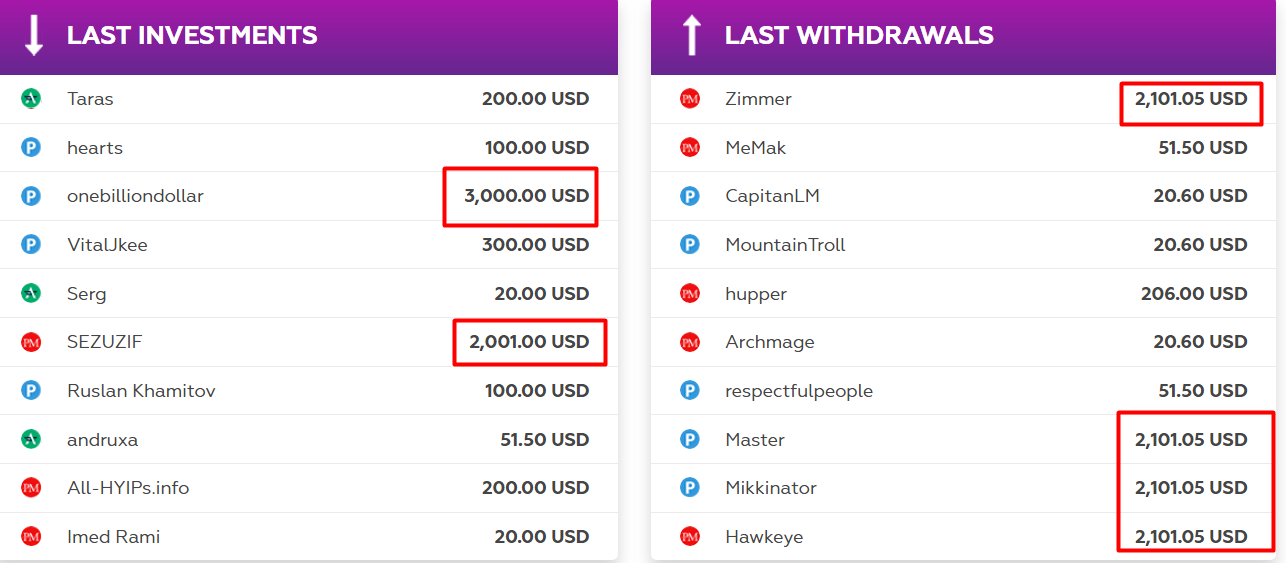Click the Last Investments header title
The height and width of the screenshot is (563, 1286).
coord(192,36)
